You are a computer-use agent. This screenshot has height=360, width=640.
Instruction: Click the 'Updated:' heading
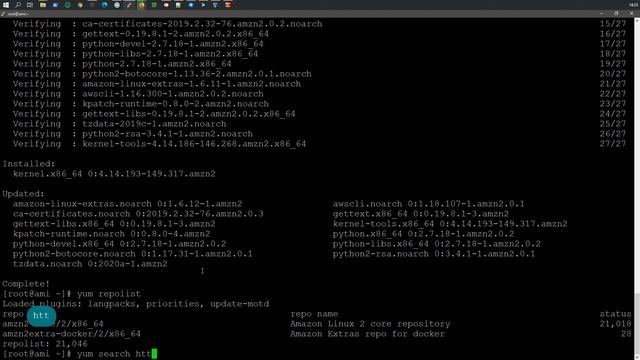[23, 194]
